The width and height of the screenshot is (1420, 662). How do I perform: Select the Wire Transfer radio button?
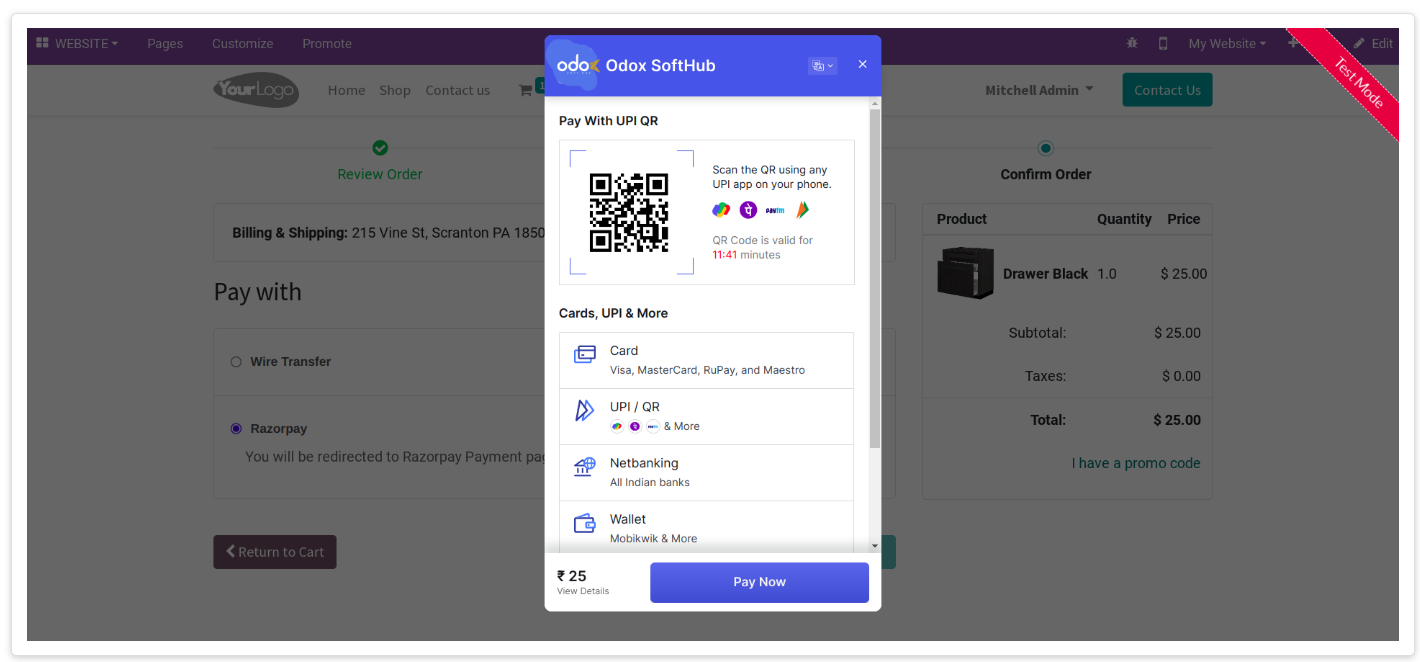(236, 362)
